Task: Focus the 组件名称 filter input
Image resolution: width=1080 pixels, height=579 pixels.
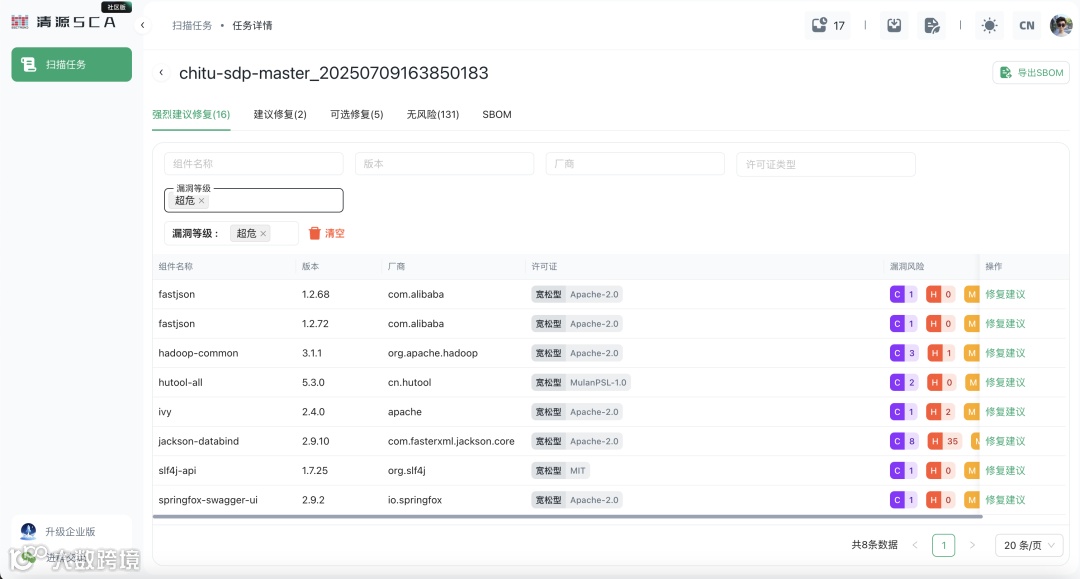Action: pyautogui.click(x=253, y=164)
